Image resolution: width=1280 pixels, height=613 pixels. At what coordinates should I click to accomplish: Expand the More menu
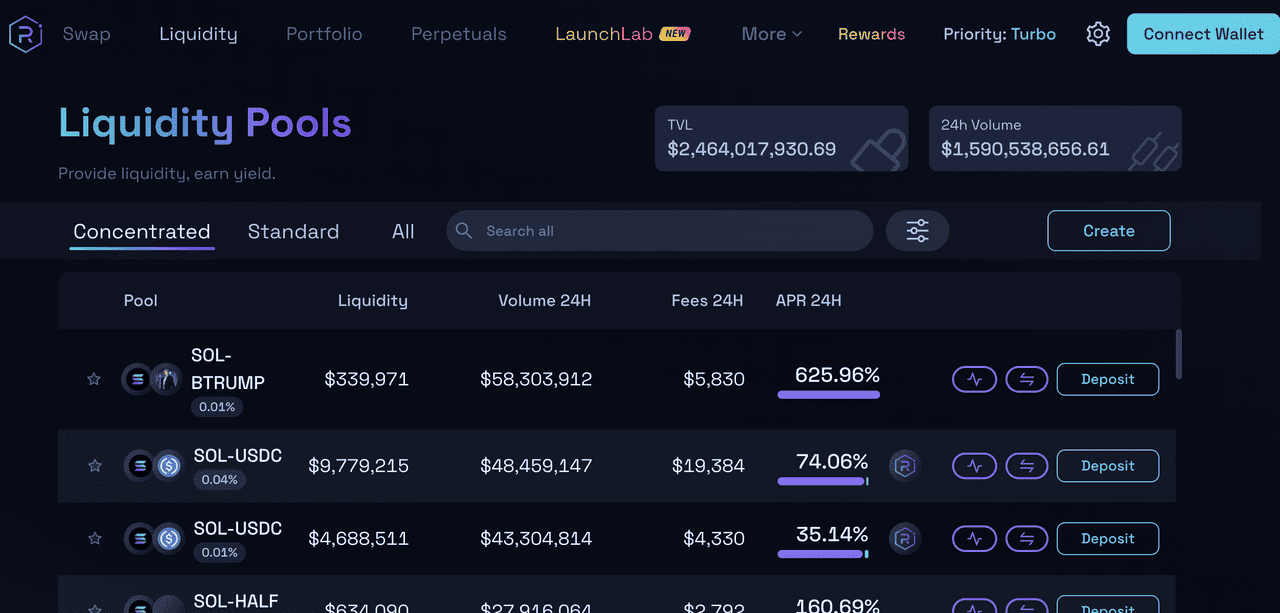point(772,34)
